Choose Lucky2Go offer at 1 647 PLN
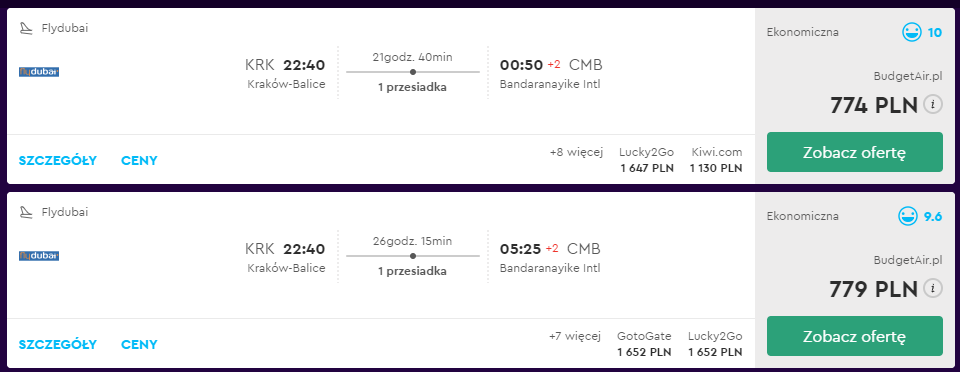 (x=647, y=160)
